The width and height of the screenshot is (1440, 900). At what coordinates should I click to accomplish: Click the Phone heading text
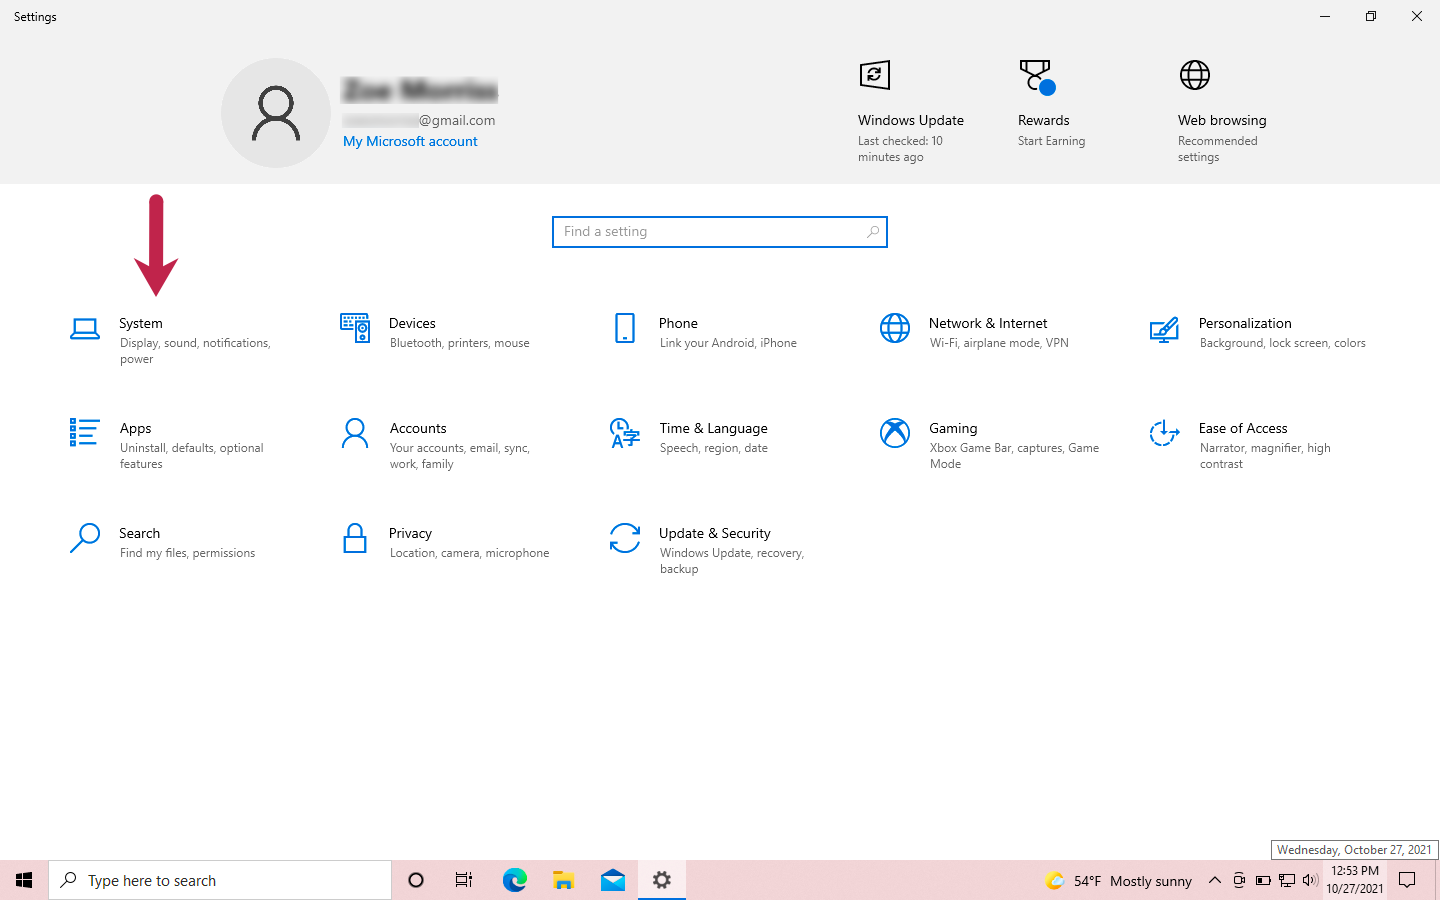coord(678,323)
